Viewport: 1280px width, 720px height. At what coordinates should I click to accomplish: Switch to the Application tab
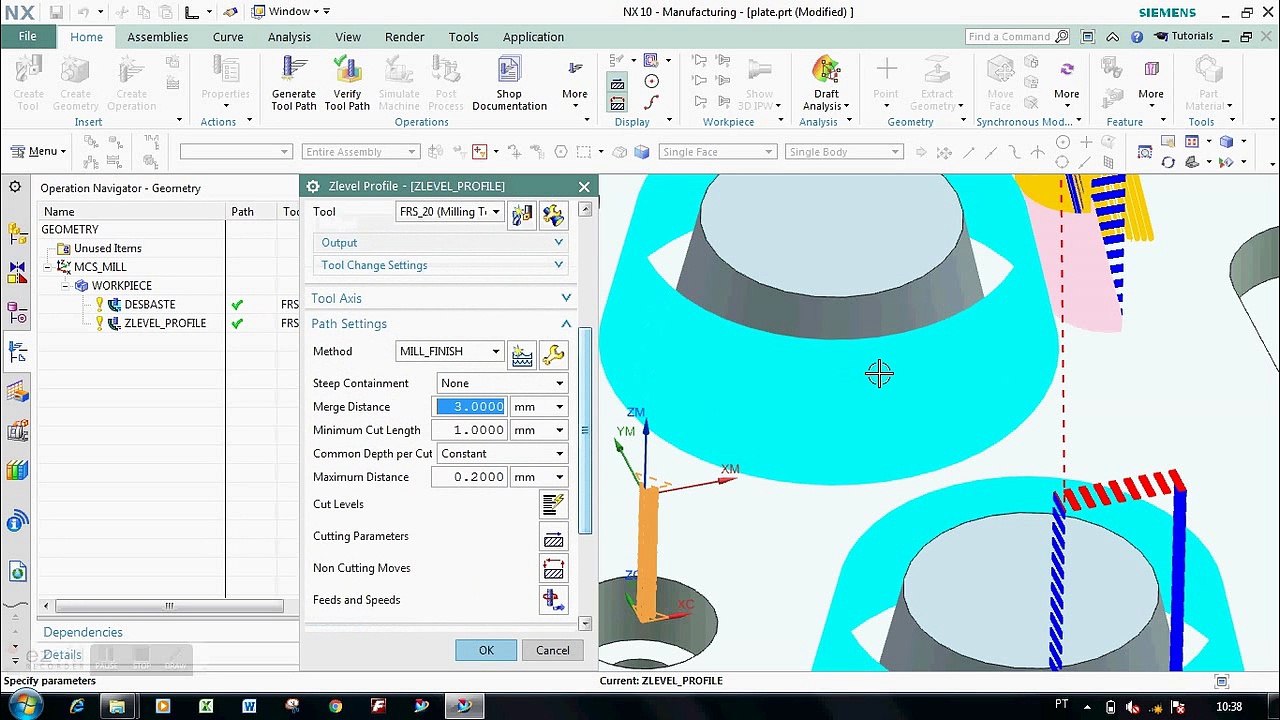[x=533, y=37]
